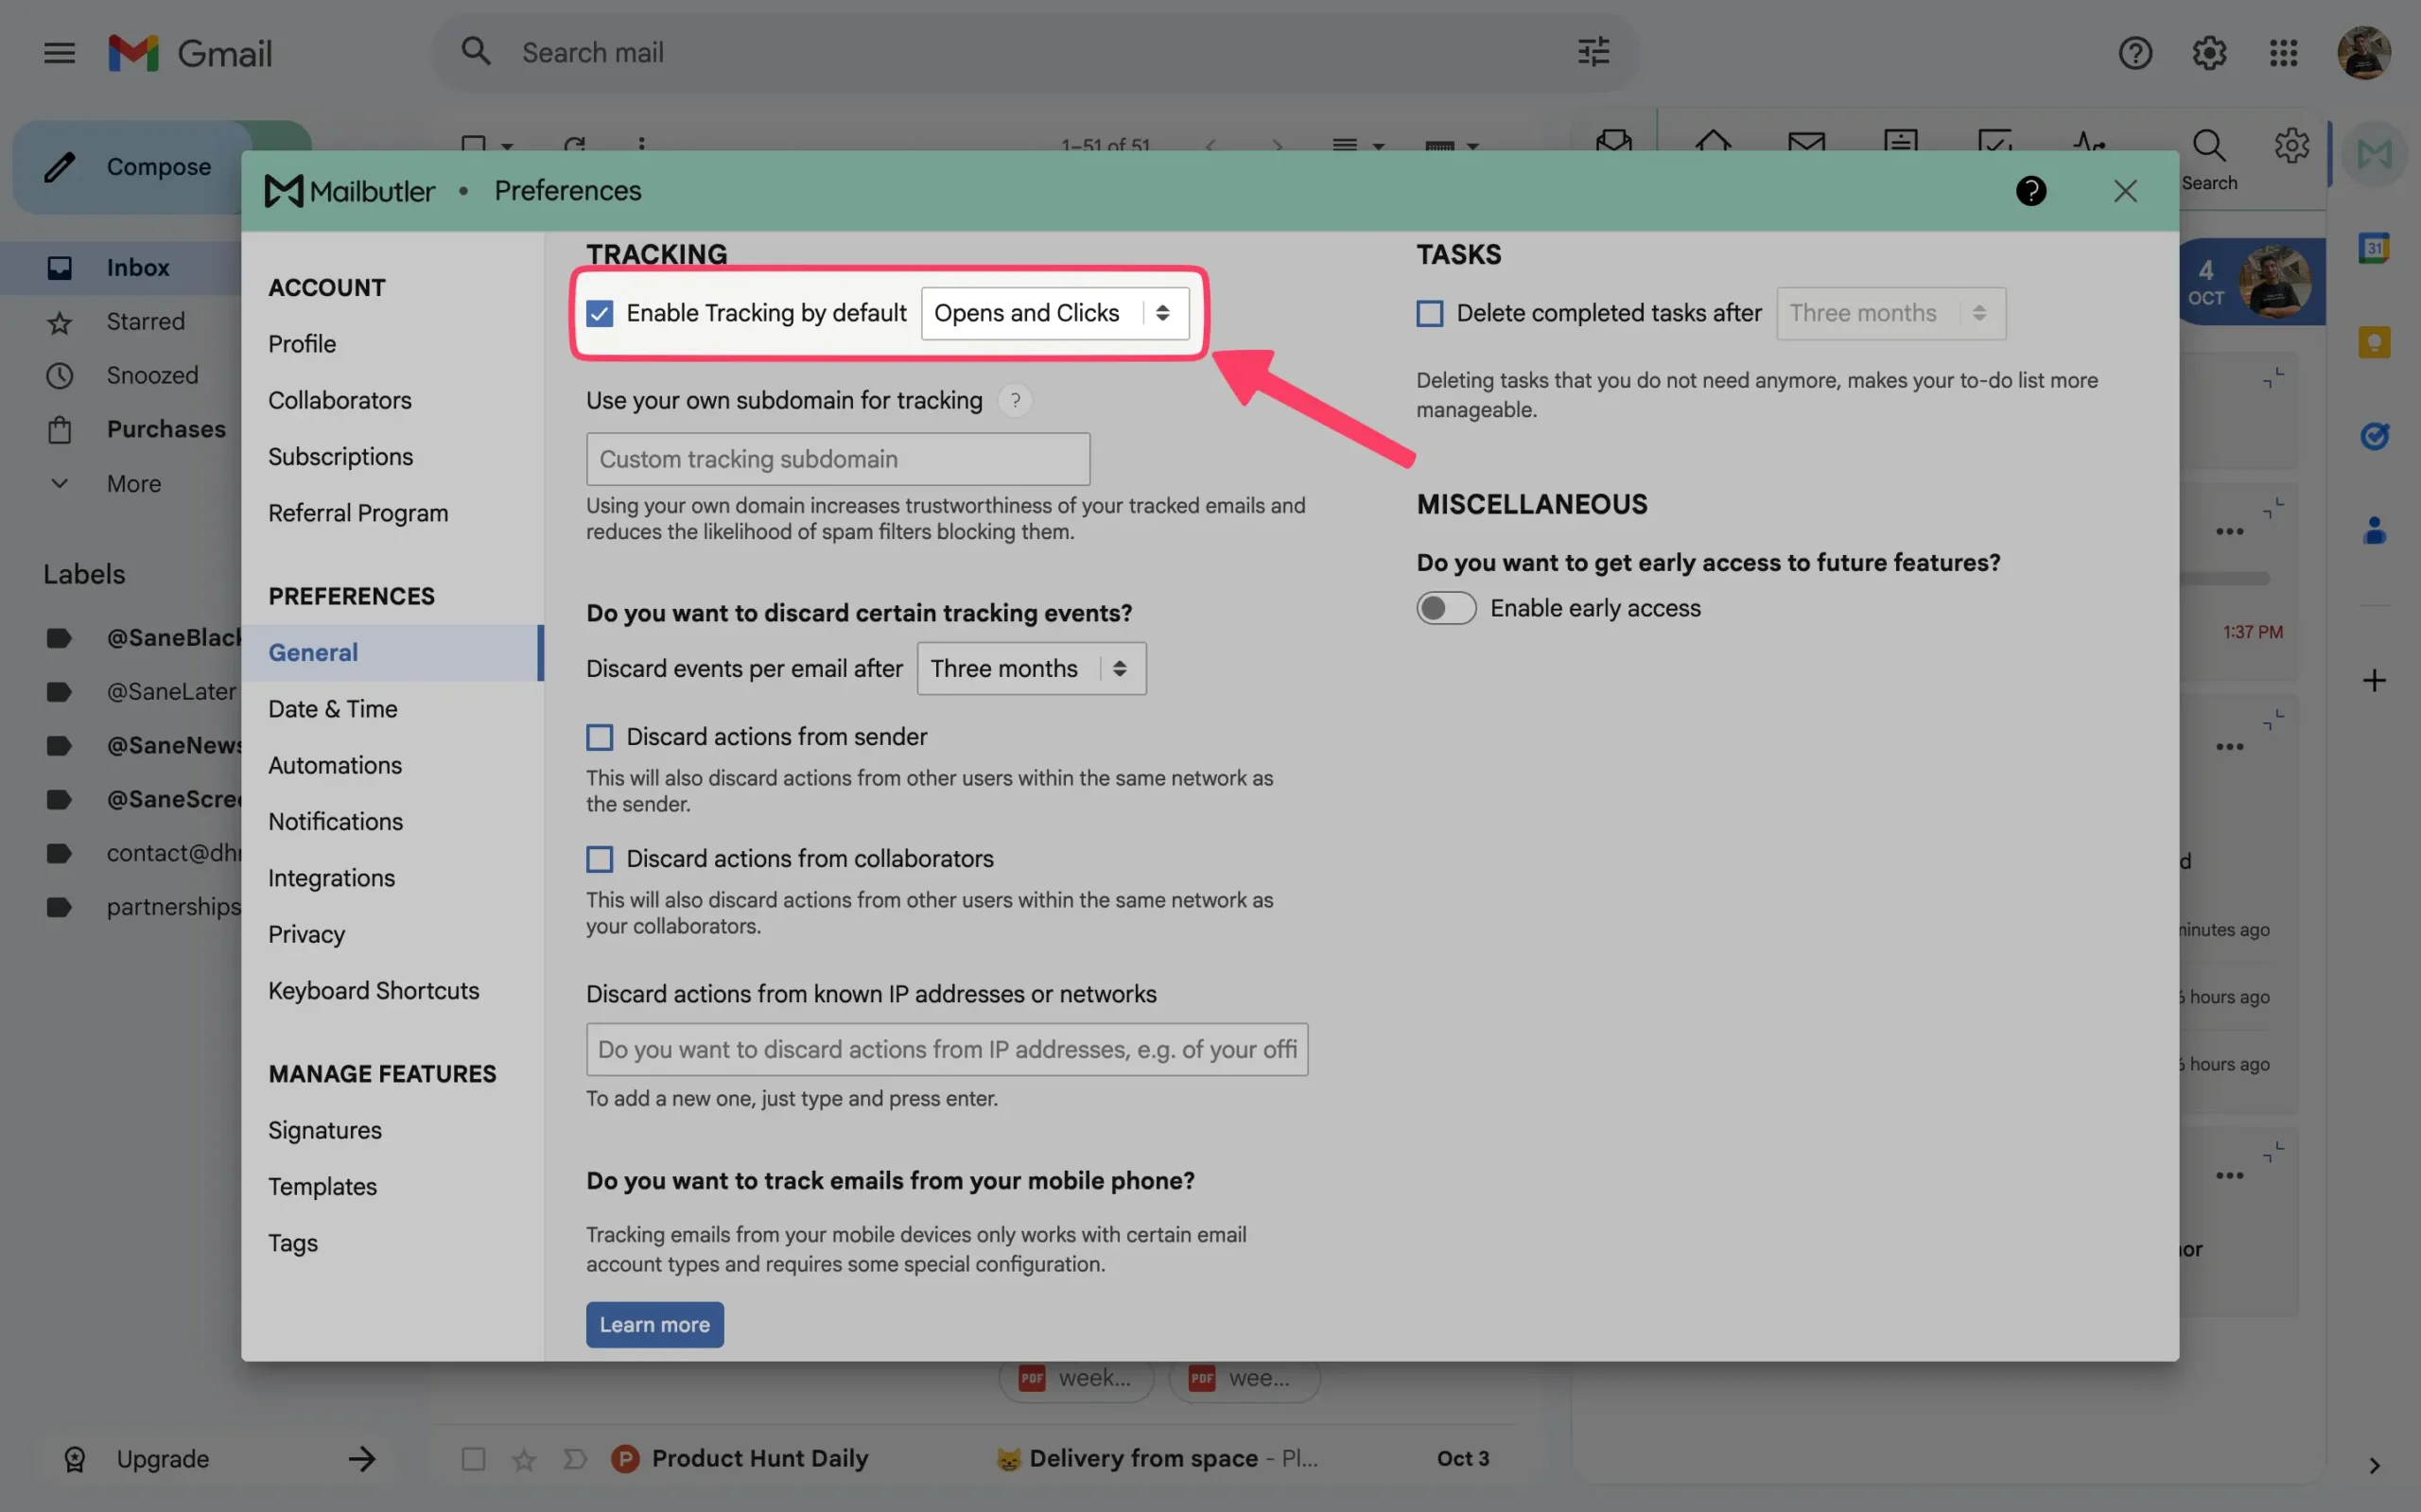Open Discard events Three months dropdown
Screen dimensions: 2421x1512
pos(1030,668)
